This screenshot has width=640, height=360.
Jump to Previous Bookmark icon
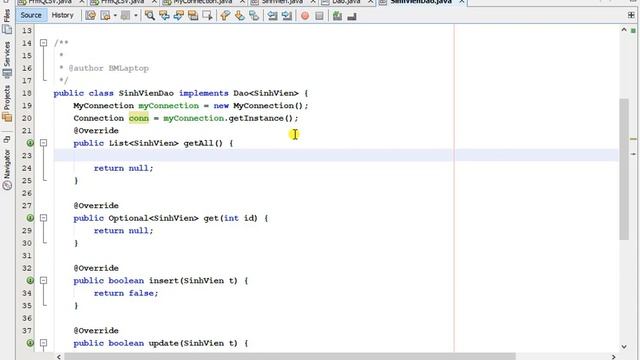pos(225,16)
